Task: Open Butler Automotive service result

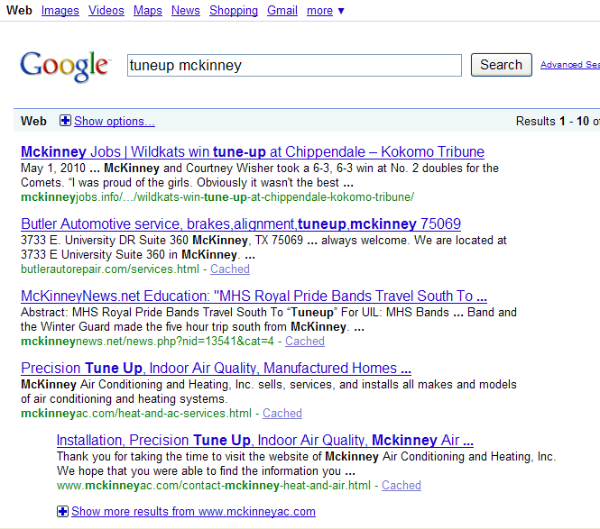Action: pos(240,224)
